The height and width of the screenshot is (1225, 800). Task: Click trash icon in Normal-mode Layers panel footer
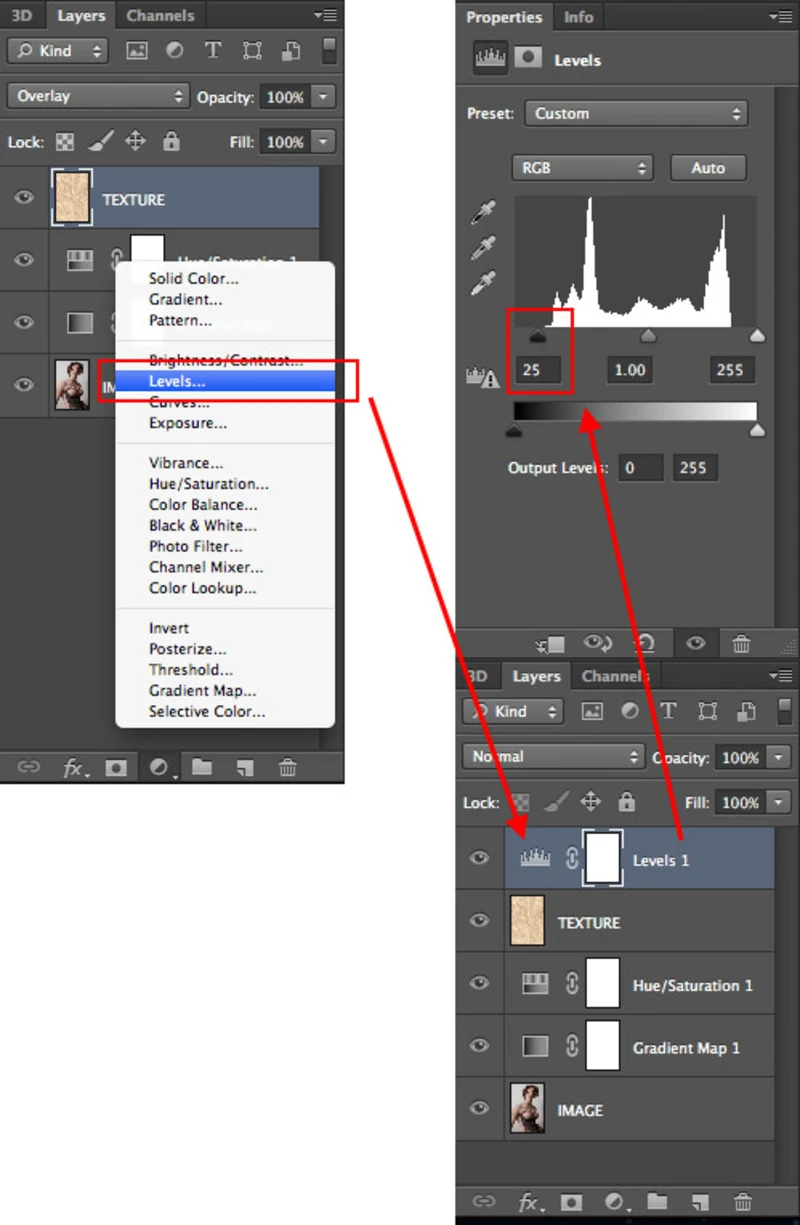click(x=742, y=1201)
